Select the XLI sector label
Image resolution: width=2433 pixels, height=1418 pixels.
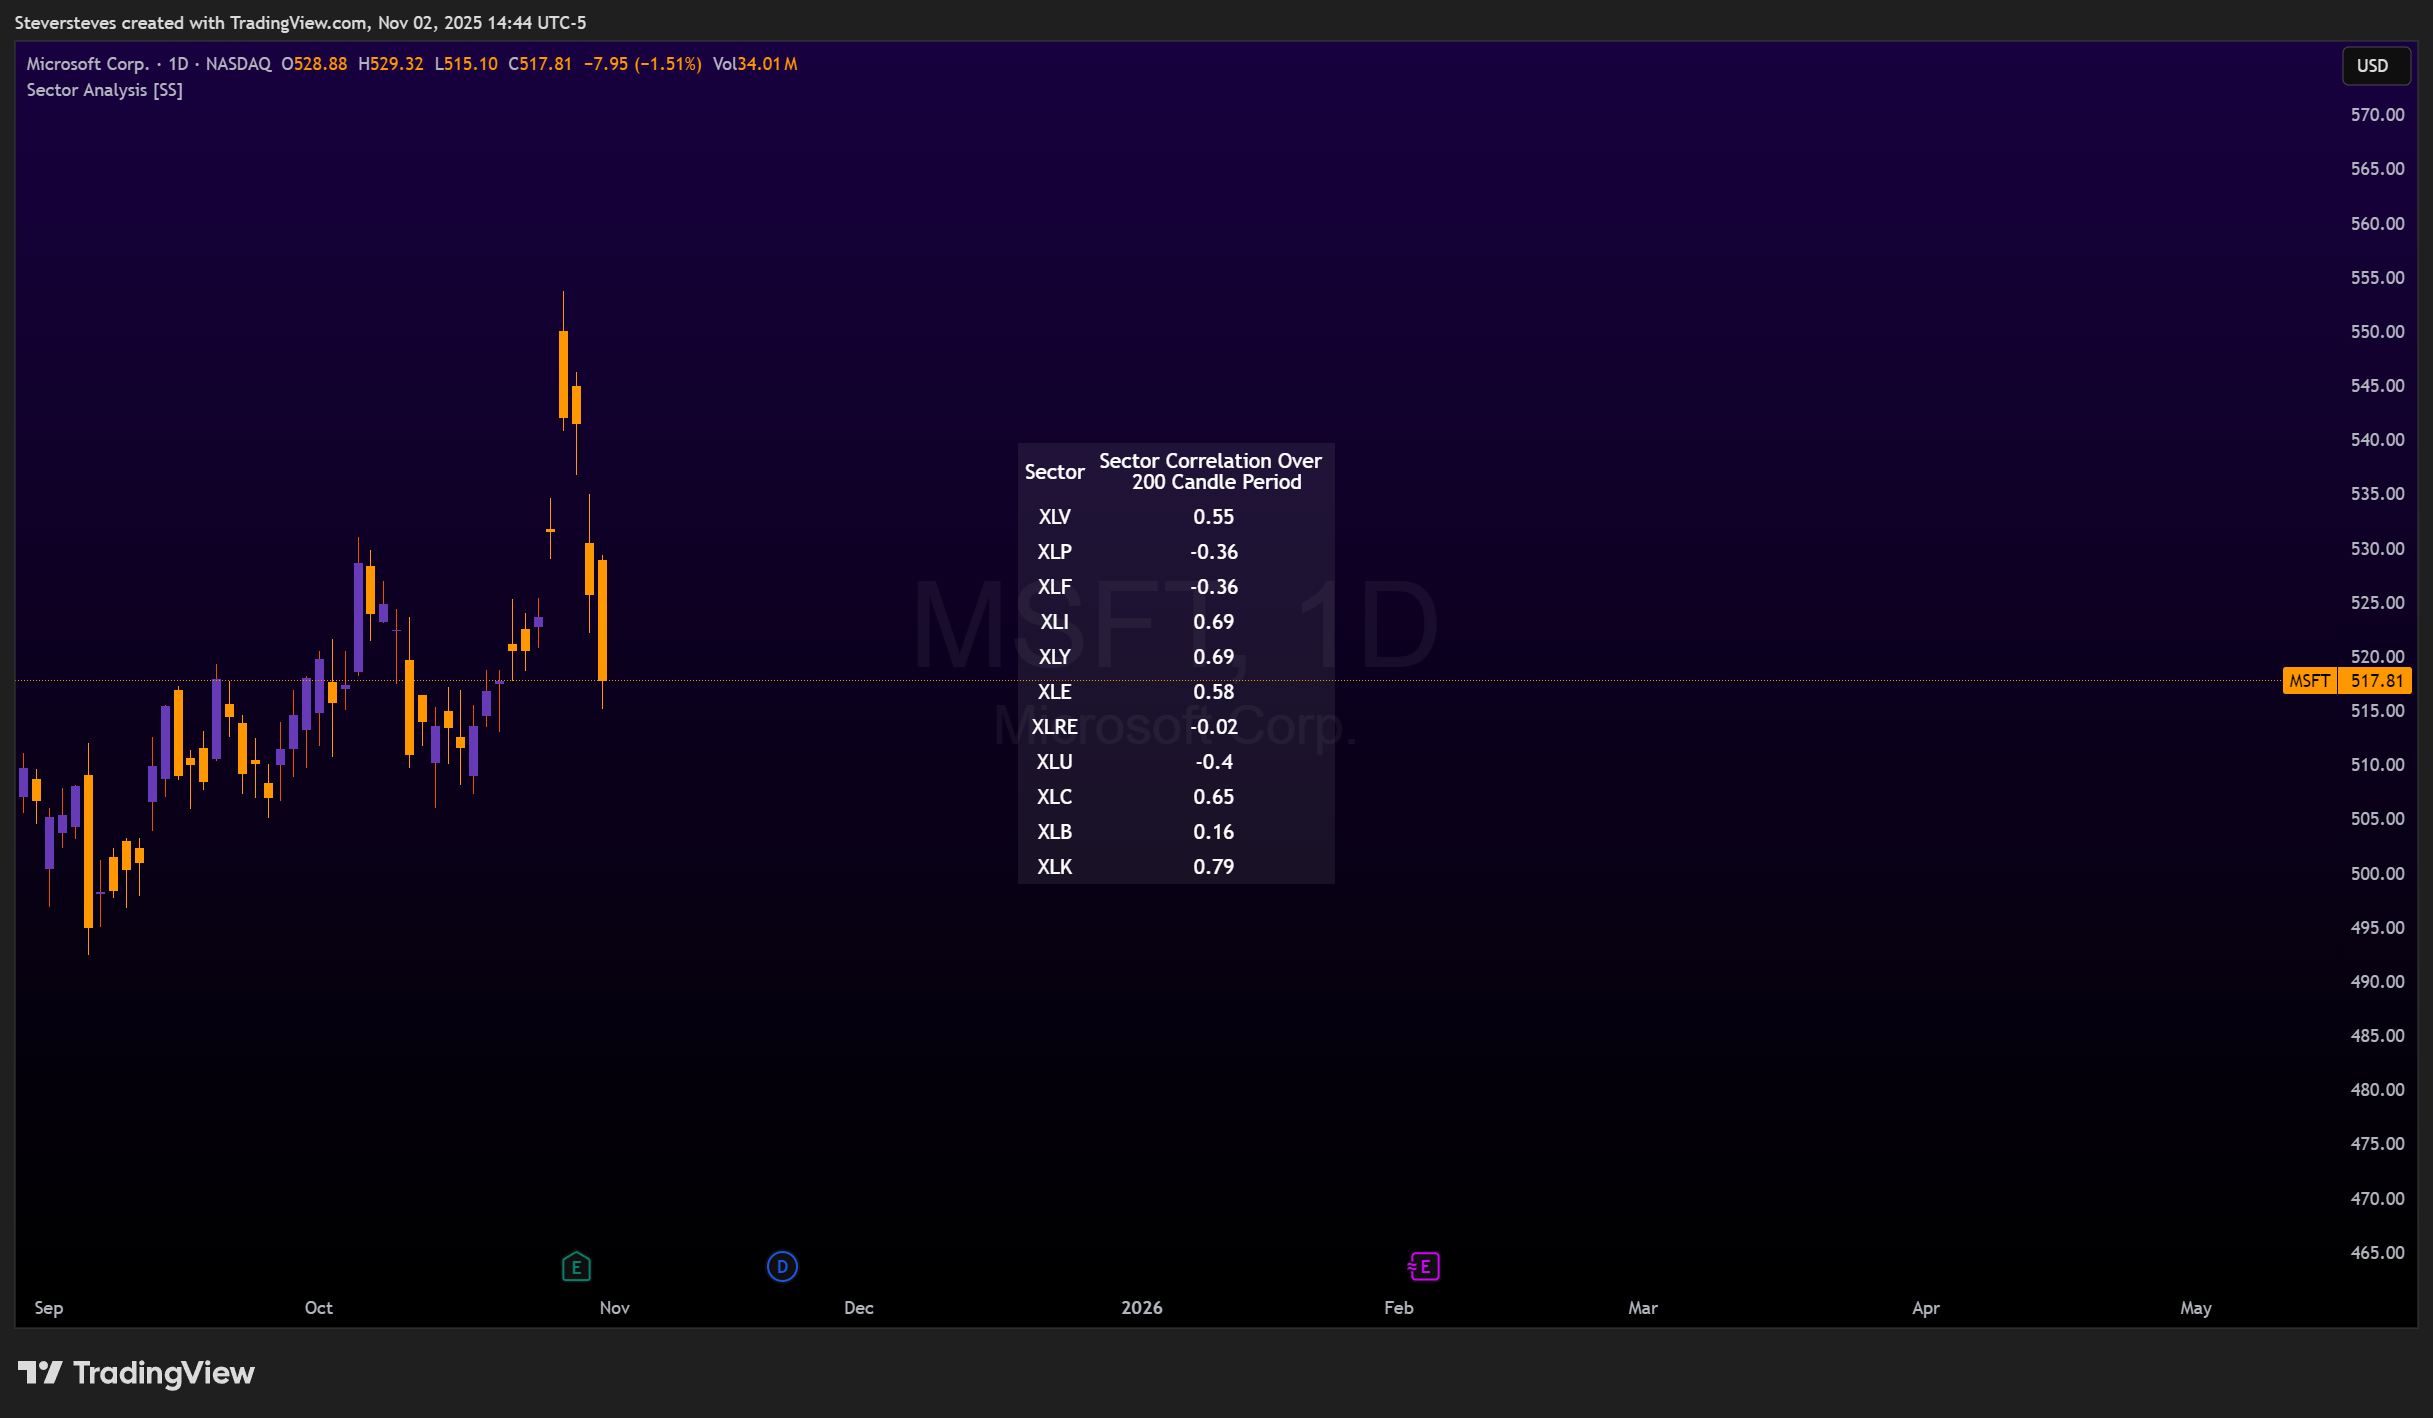pyautogui.click(x=1054, y=622)
